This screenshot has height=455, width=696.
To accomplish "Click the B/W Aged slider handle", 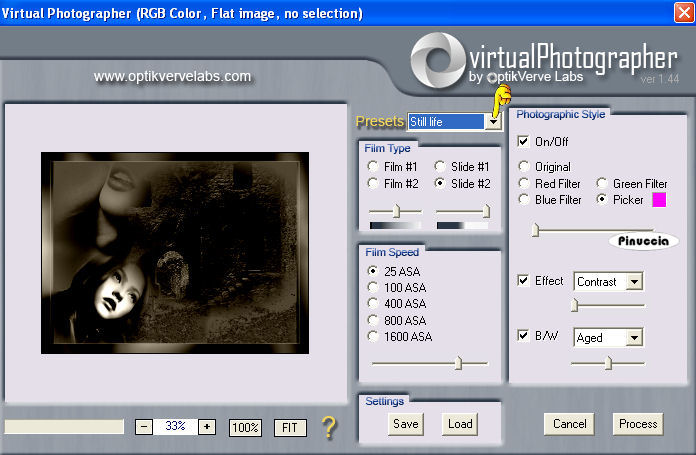I will pos(609,363).
